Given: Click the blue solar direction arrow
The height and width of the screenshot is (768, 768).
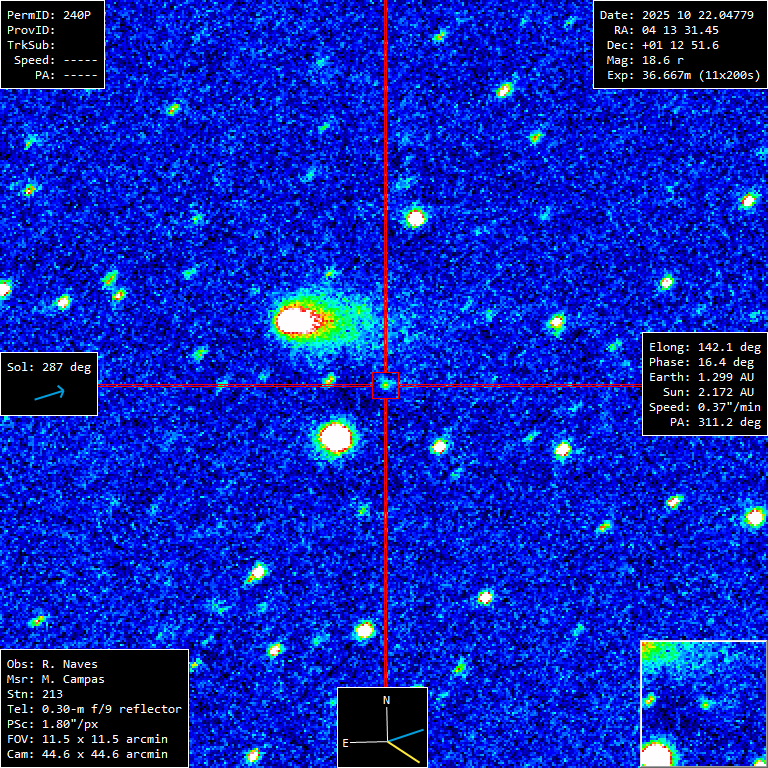Looking at the screenshot, I should pyautogui.click(x=49, y=393).
